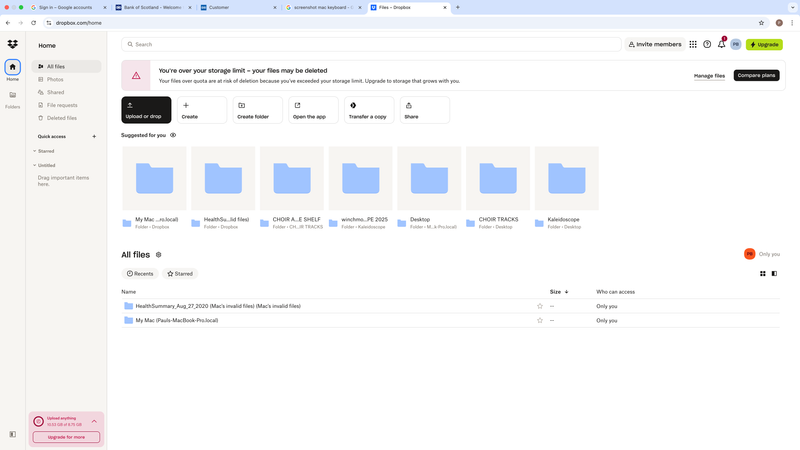The width and height of the screenshot is (800, 450).
Task: Open All files settings gear
Action: [159, 255]
